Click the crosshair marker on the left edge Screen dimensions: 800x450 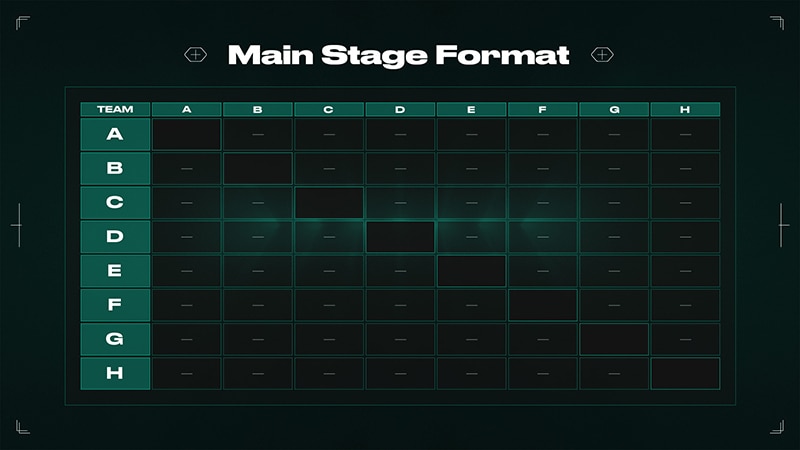(x=16, y=225)
